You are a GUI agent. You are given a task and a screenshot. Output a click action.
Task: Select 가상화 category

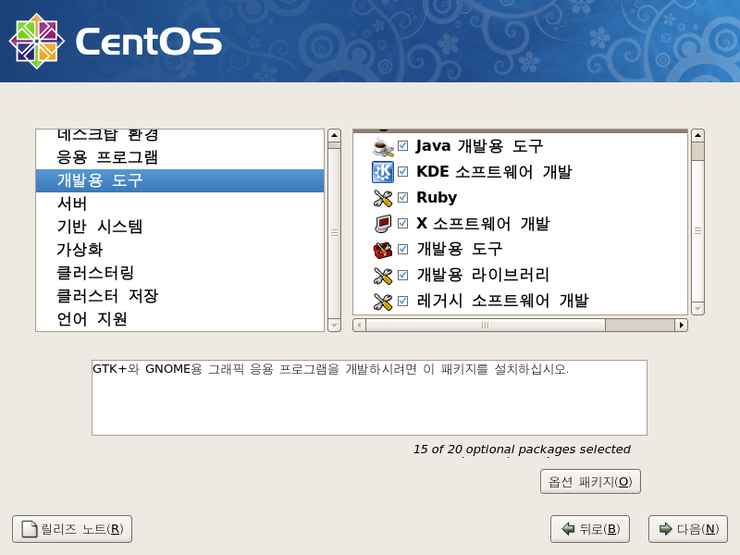(180, 250)
